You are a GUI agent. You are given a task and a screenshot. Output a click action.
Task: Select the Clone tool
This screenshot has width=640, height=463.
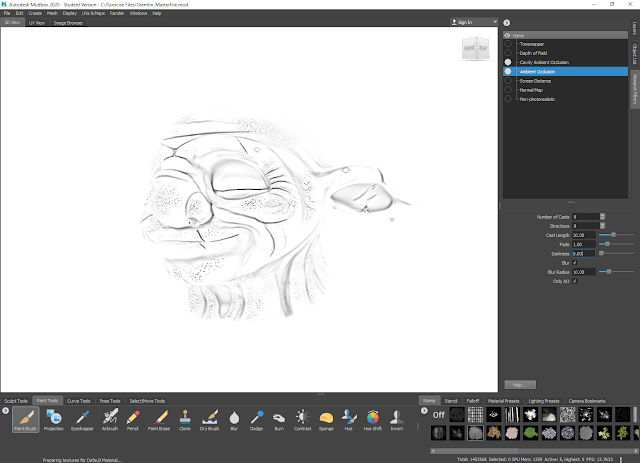[184, 420]
